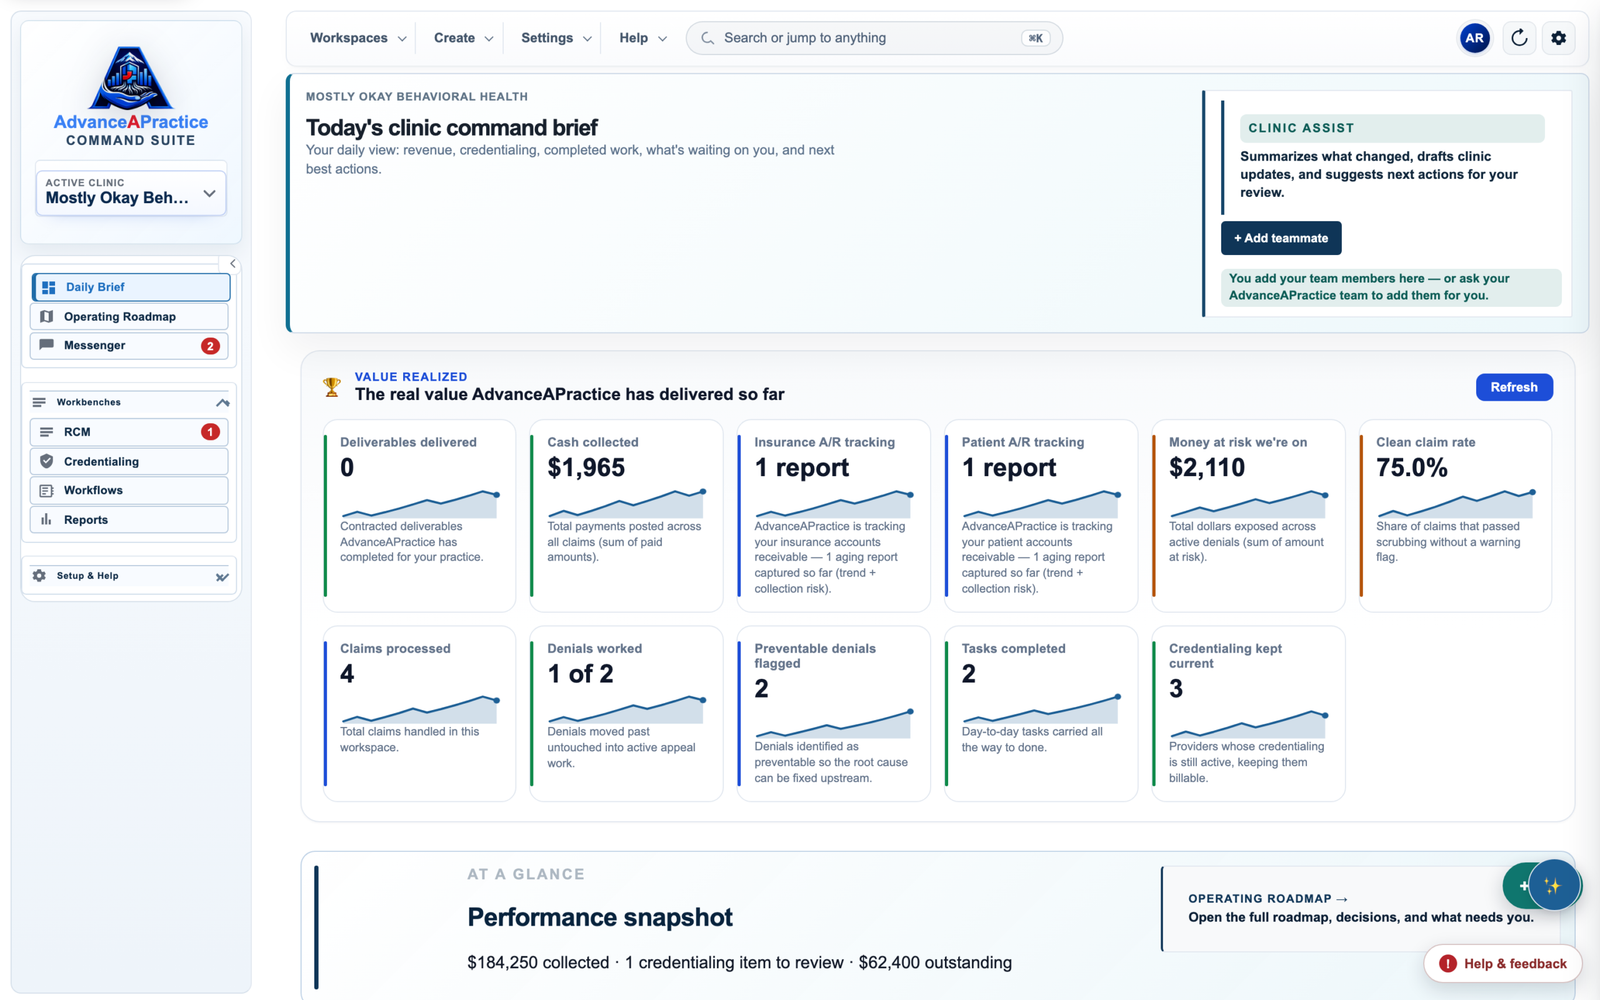The image size is (1600, 1000).
Task: Open the Workspaces dropdown menu
Action: (x=358, y=38)
